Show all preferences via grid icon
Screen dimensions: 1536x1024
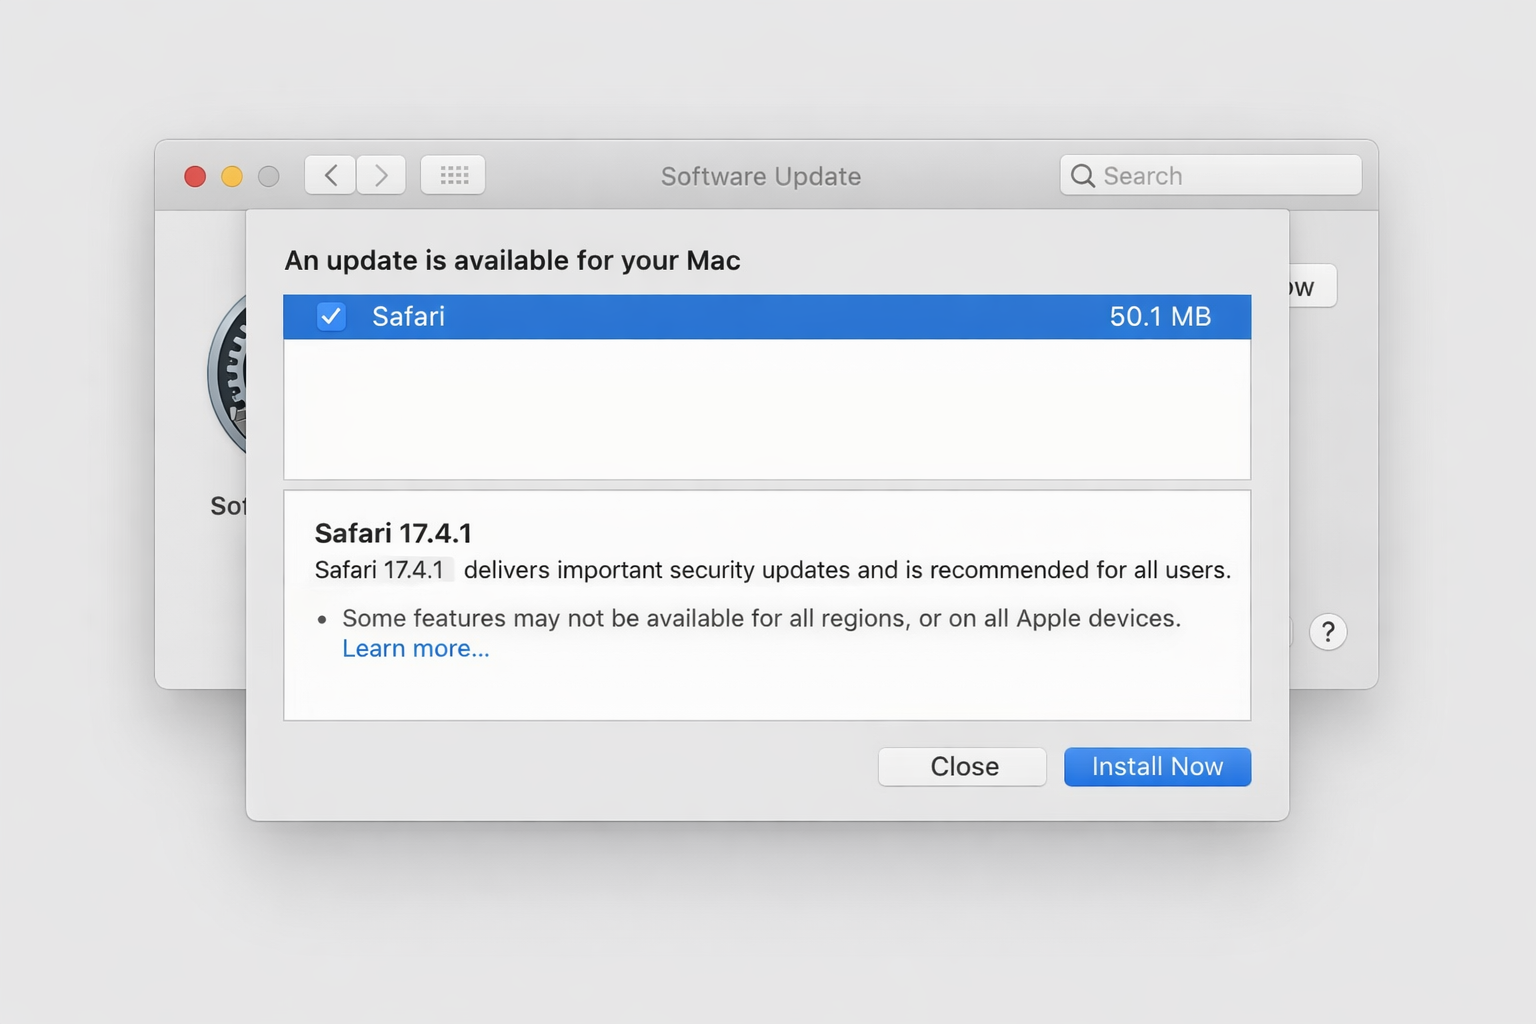[453, 176]
